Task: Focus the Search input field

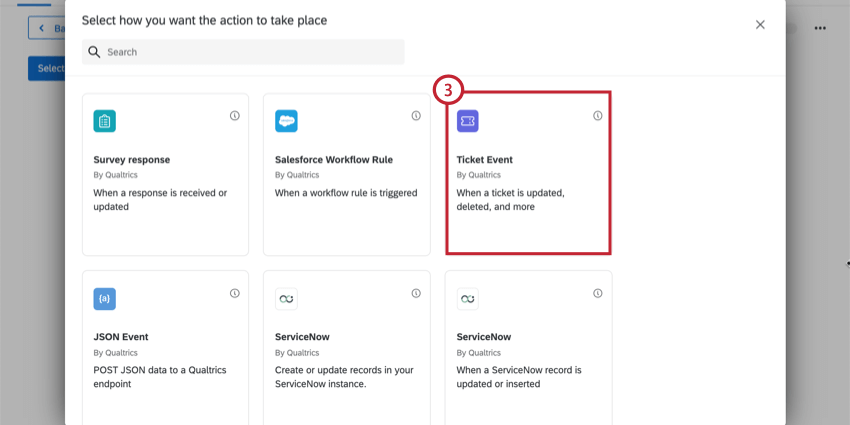Action: [x=243, y=52]
